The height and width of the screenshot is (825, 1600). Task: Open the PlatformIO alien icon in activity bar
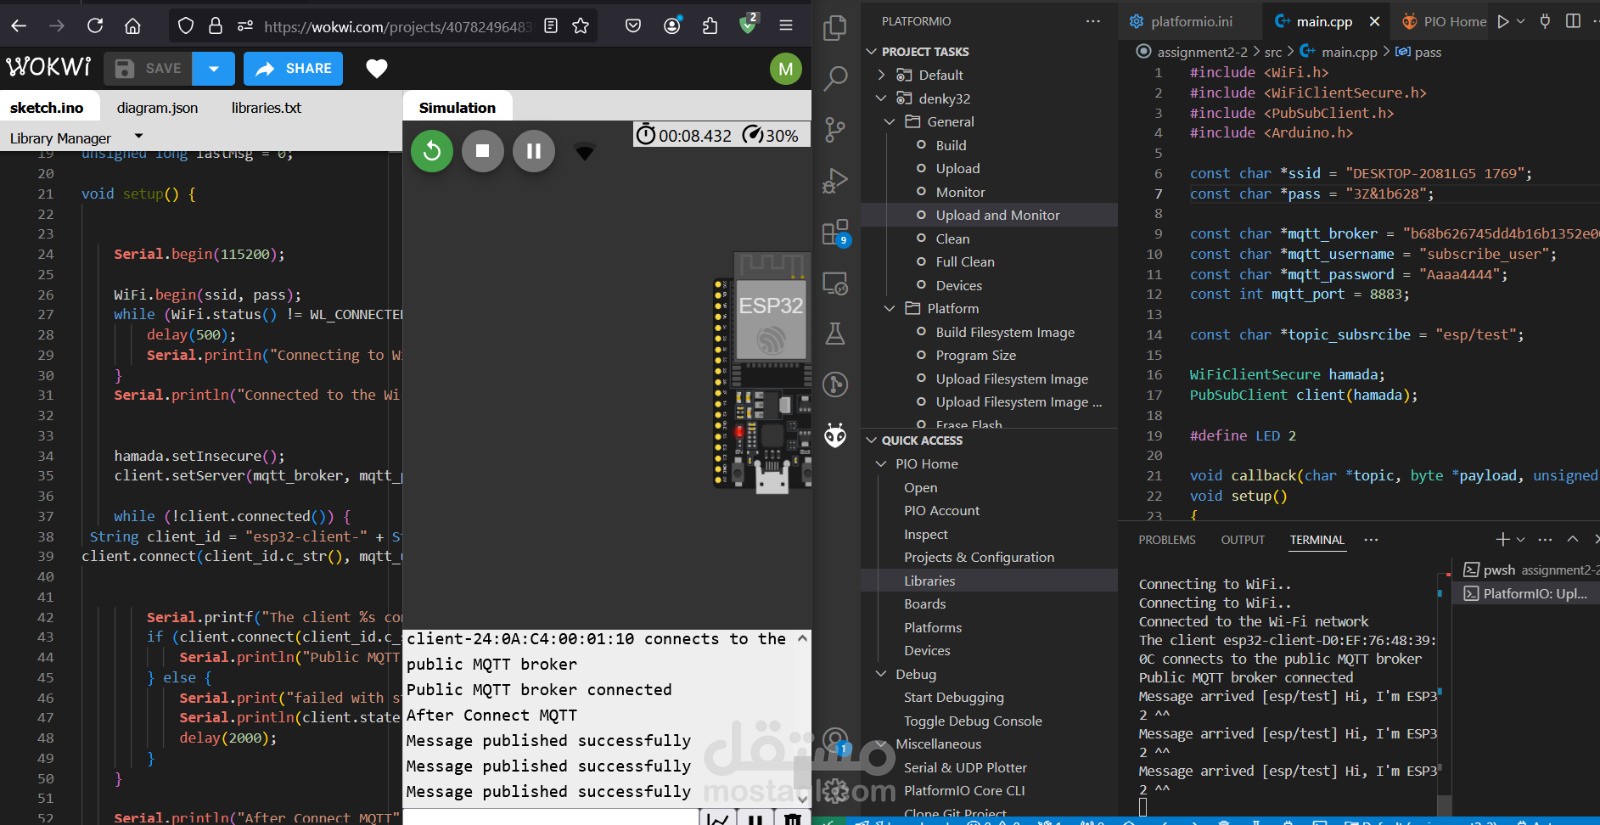point(835,435)
